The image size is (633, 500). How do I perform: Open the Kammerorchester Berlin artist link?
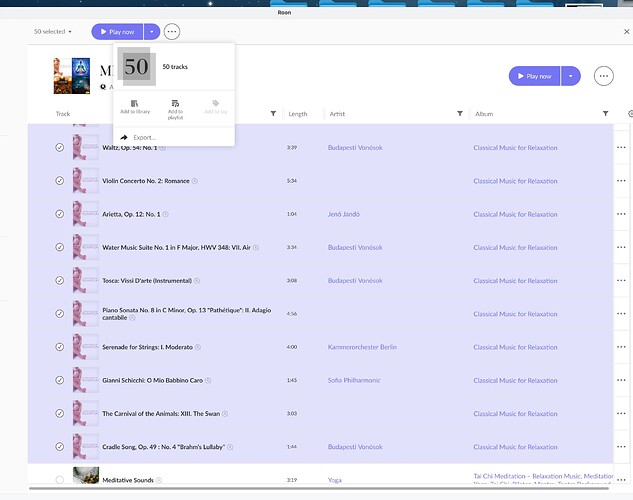point(362,347)
